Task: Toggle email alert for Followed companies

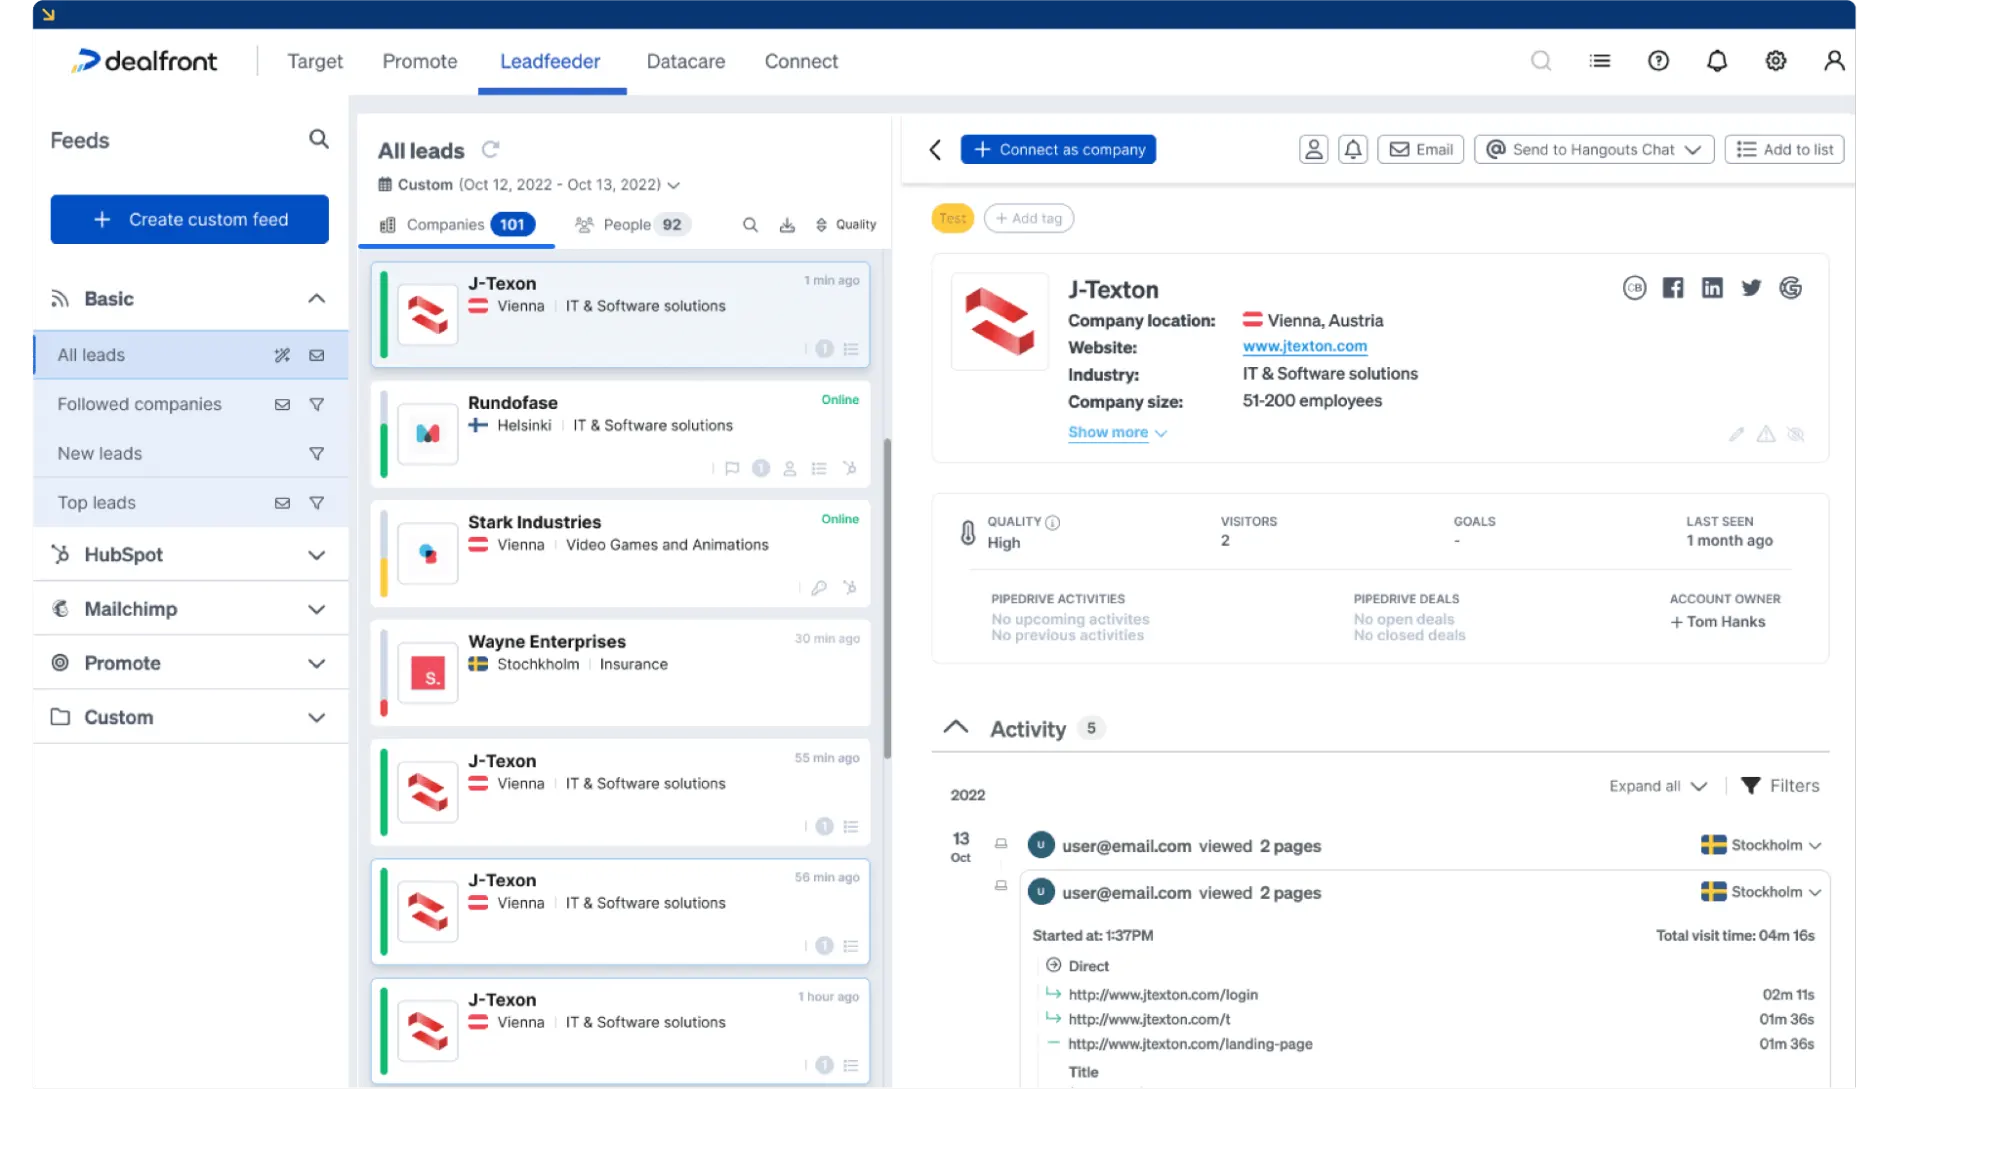Action: point(282,404)
